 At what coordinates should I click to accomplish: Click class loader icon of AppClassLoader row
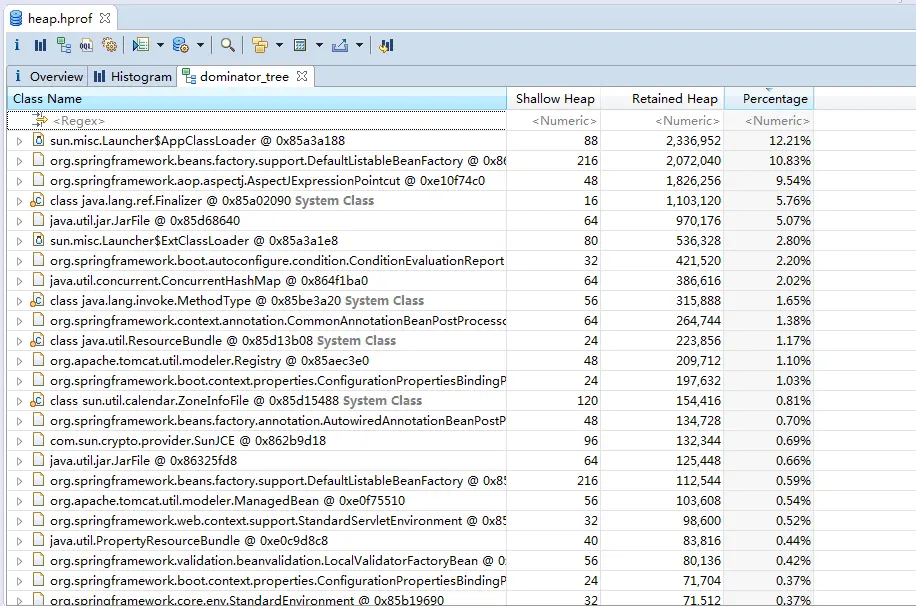tap(38, 140)
